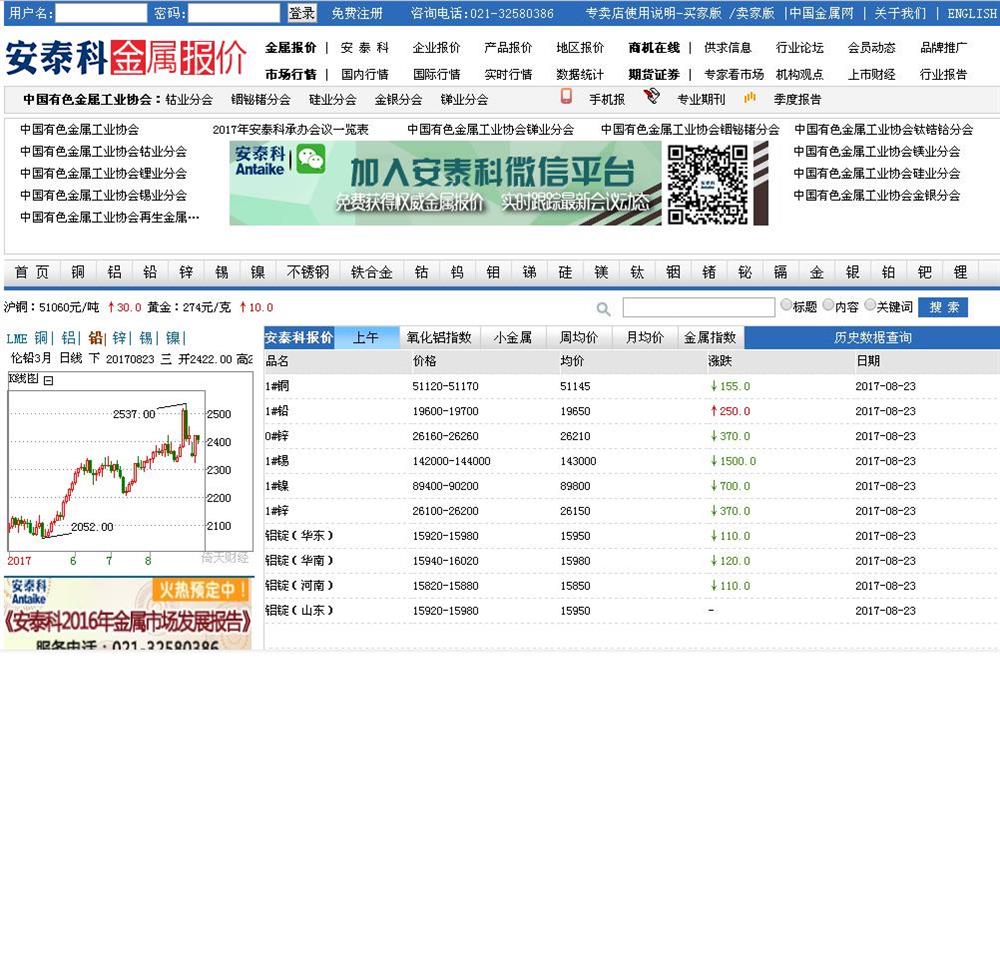
Task: Click the 铝锭(山东) row name
Action: [299, 610]
